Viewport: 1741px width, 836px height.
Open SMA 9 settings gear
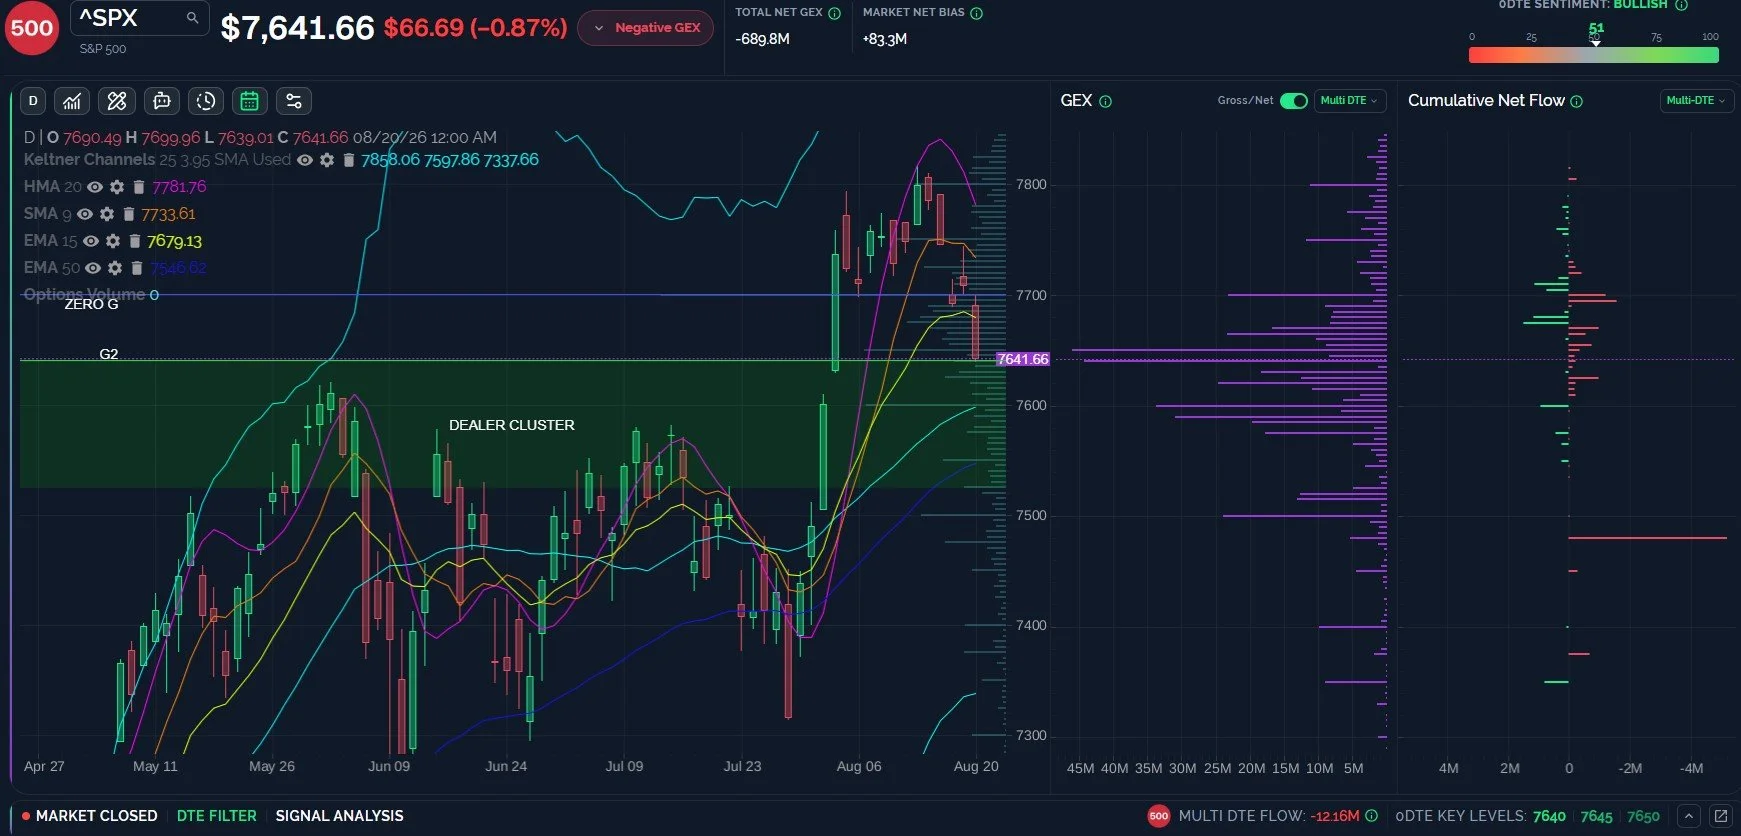click(x=107, y=214)
